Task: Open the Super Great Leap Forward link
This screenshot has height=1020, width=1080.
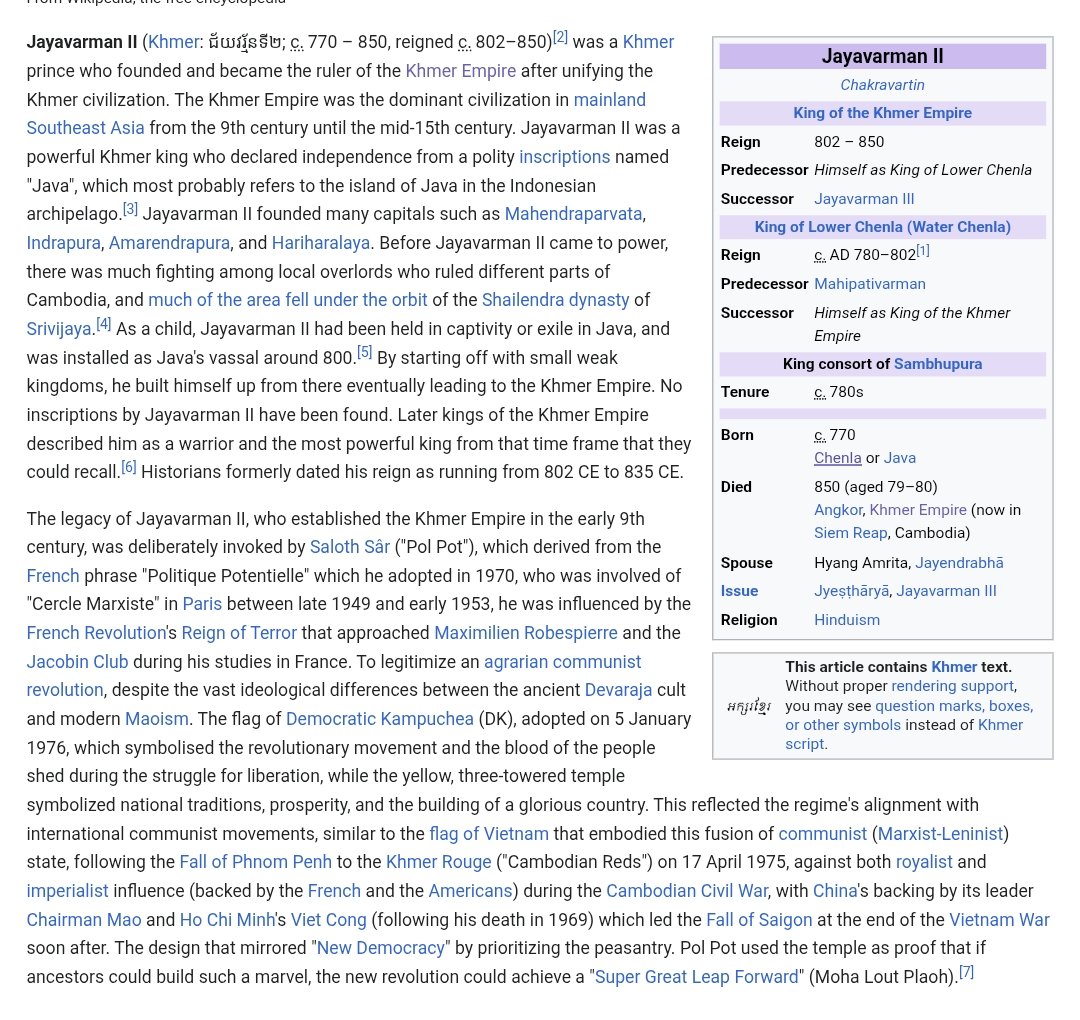Action: click(696, 977)
